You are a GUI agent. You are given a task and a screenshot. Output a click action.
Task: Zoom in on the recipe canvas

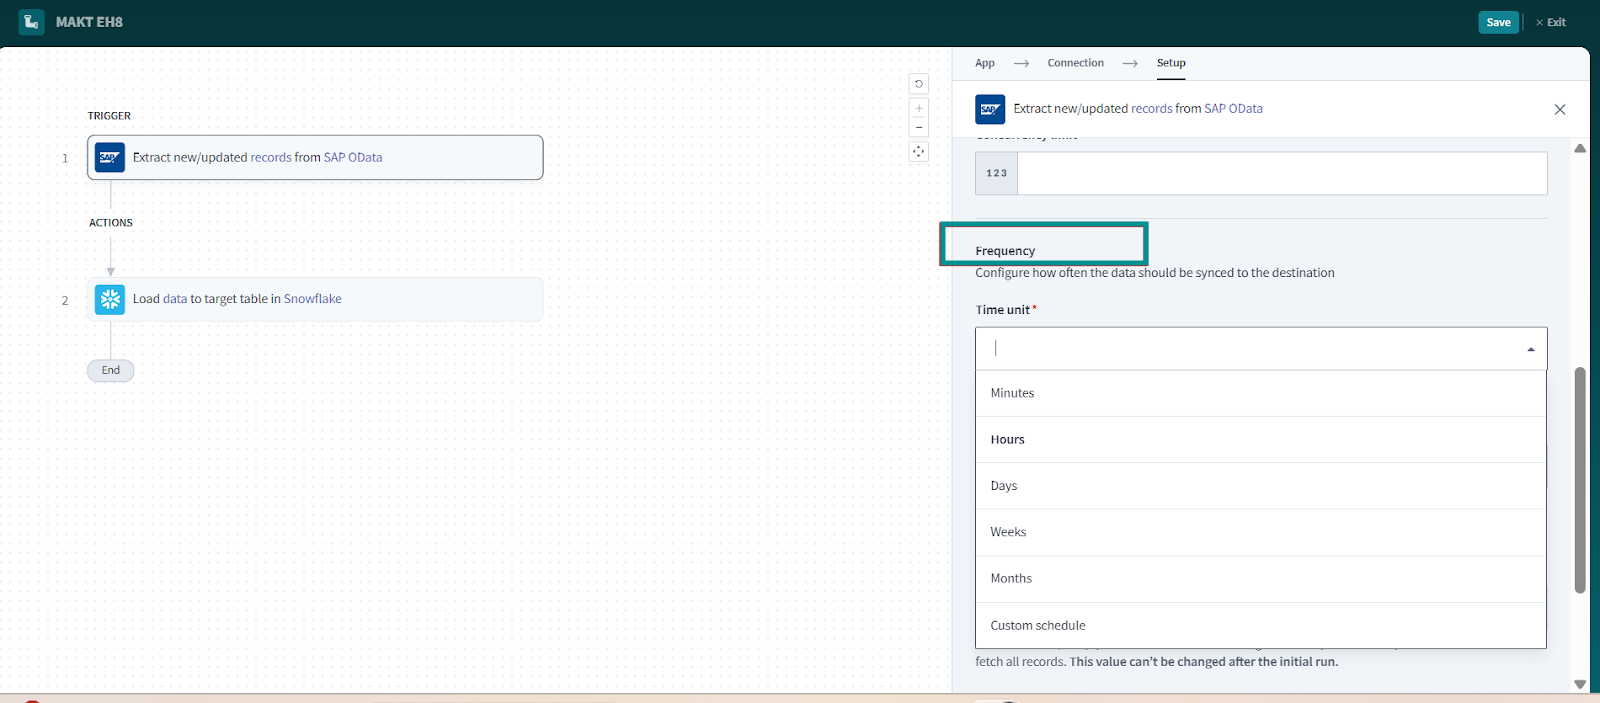coord(918,108)
